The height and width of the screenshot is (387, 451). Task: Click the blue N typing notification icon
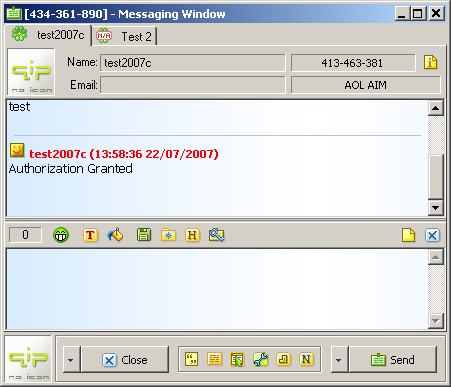point(306,359)
